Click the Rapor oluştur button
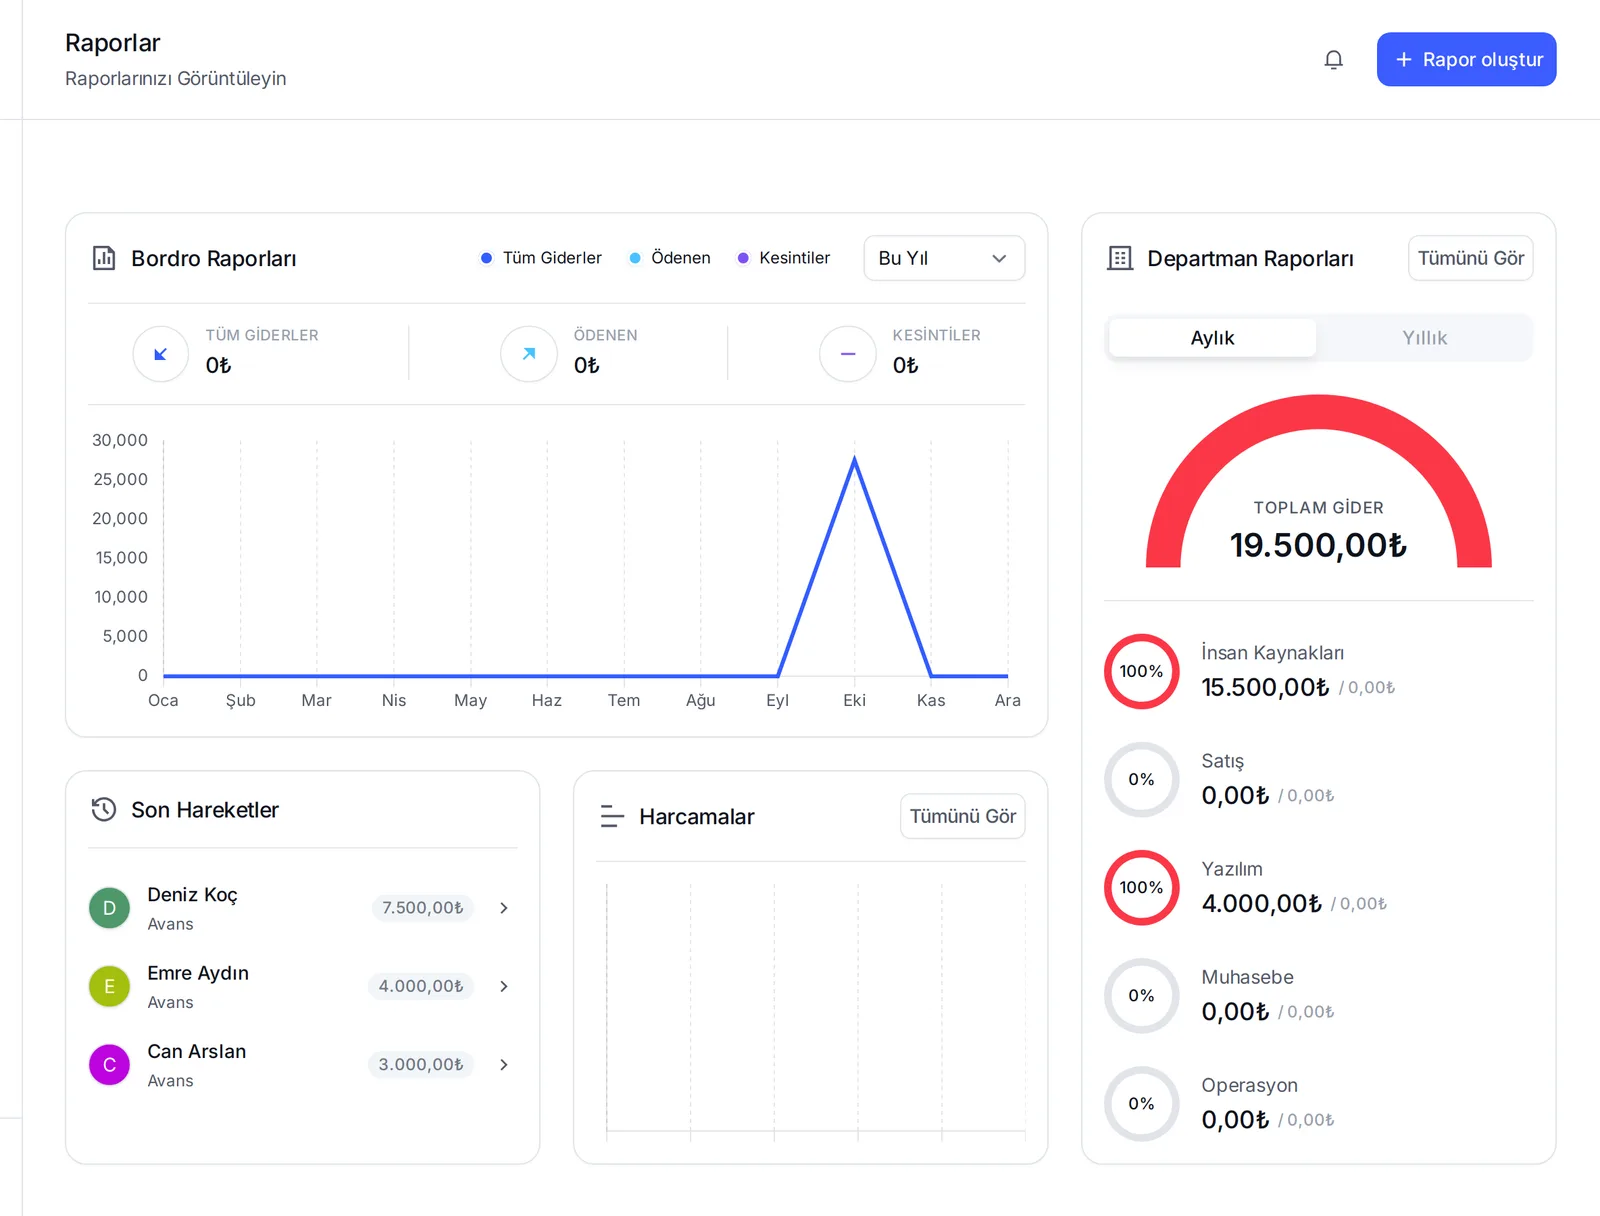 1466,59
